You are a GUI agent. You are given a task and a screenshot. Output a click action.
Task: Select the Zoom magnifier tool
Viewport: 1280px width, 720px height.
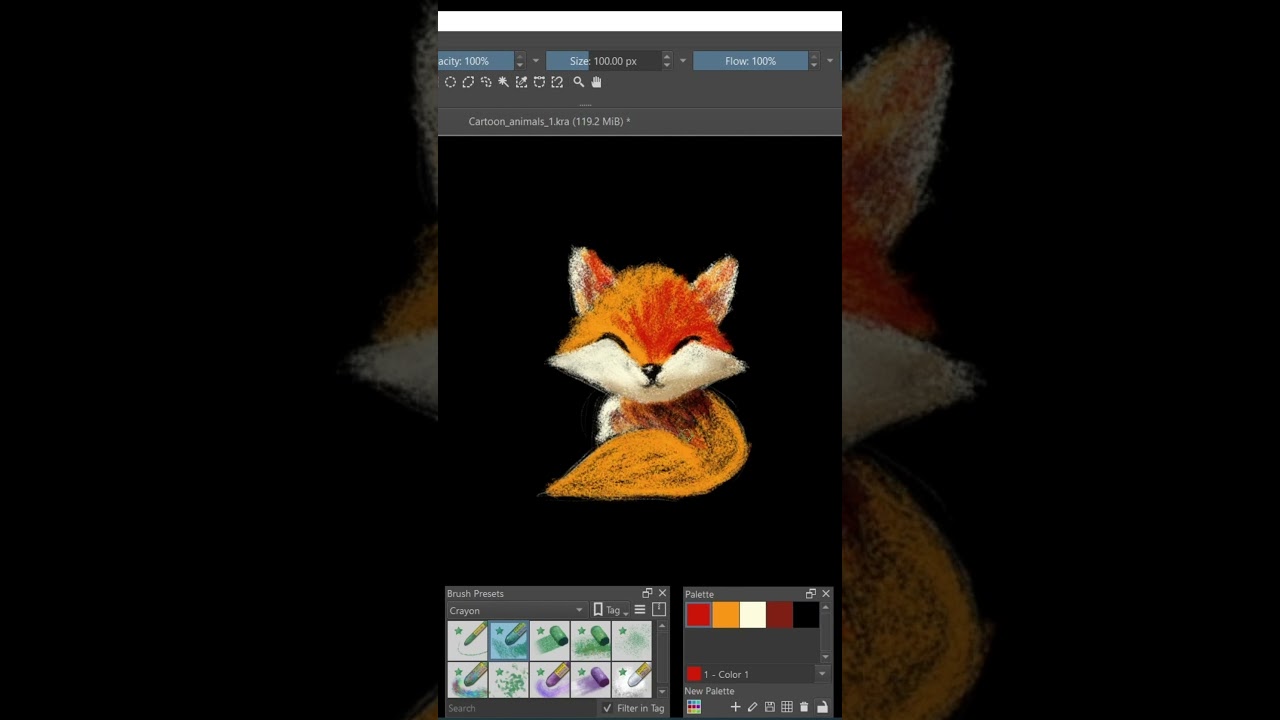point(578,82)
